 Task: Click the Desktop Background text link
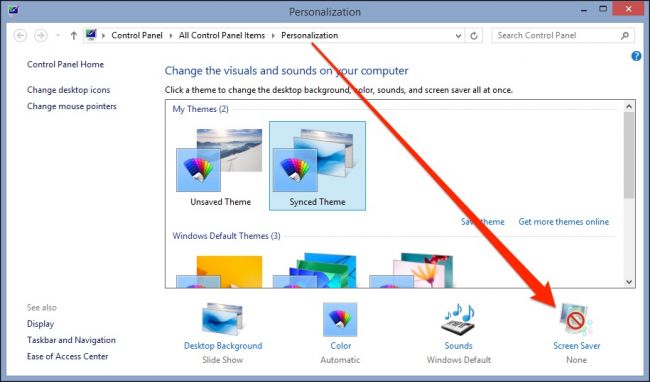(223, 346)
